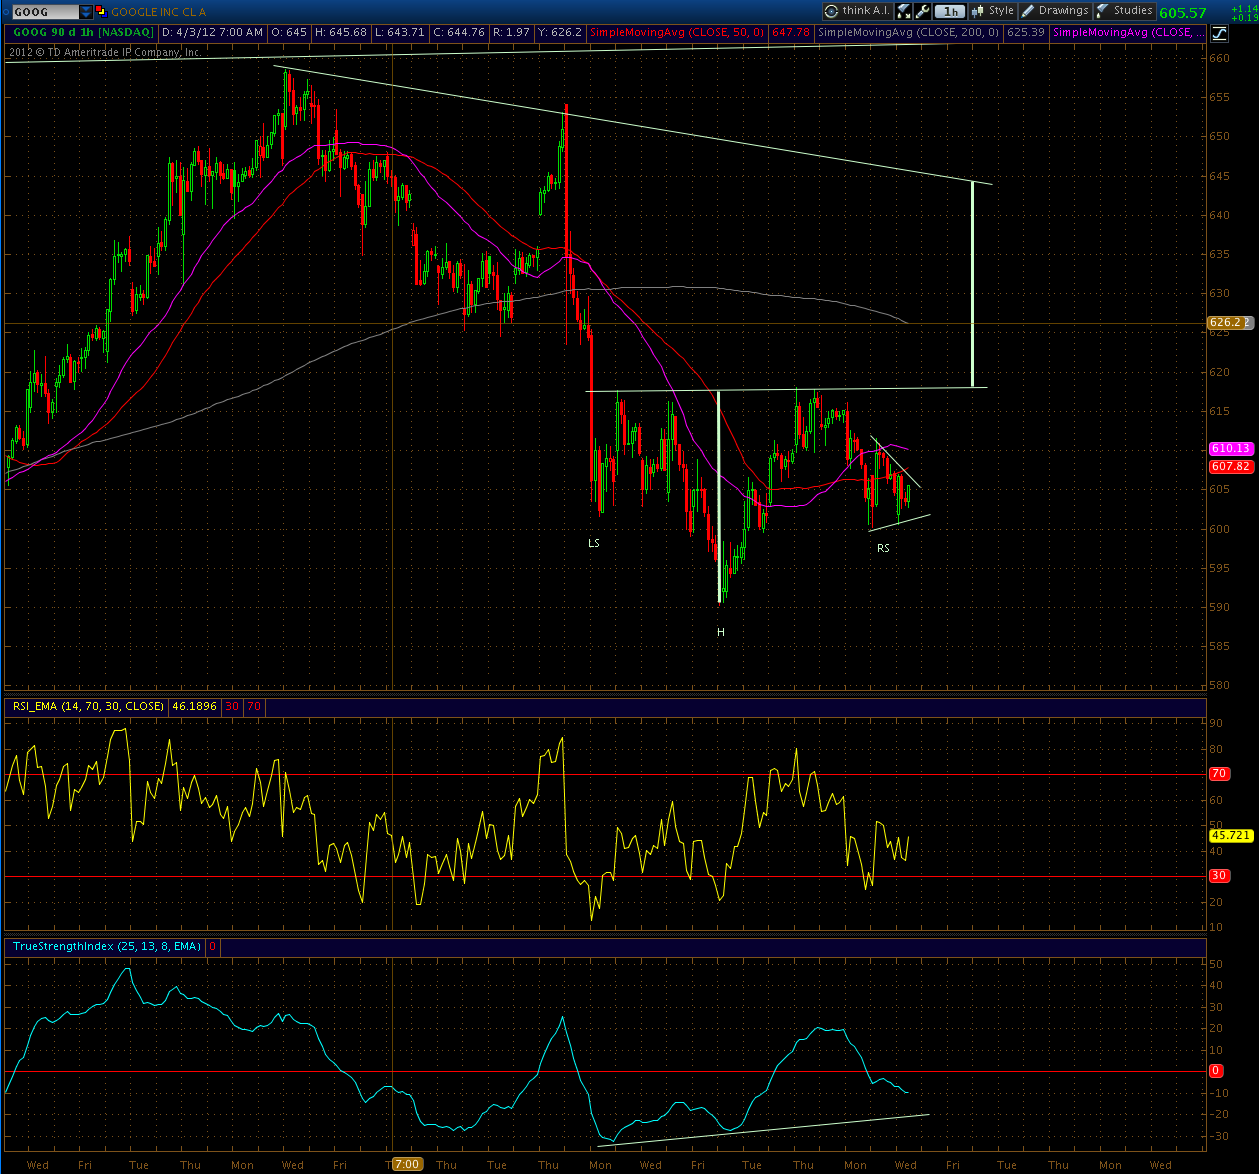
Task: Open the Studies menu
Action: coord(1125,11)
